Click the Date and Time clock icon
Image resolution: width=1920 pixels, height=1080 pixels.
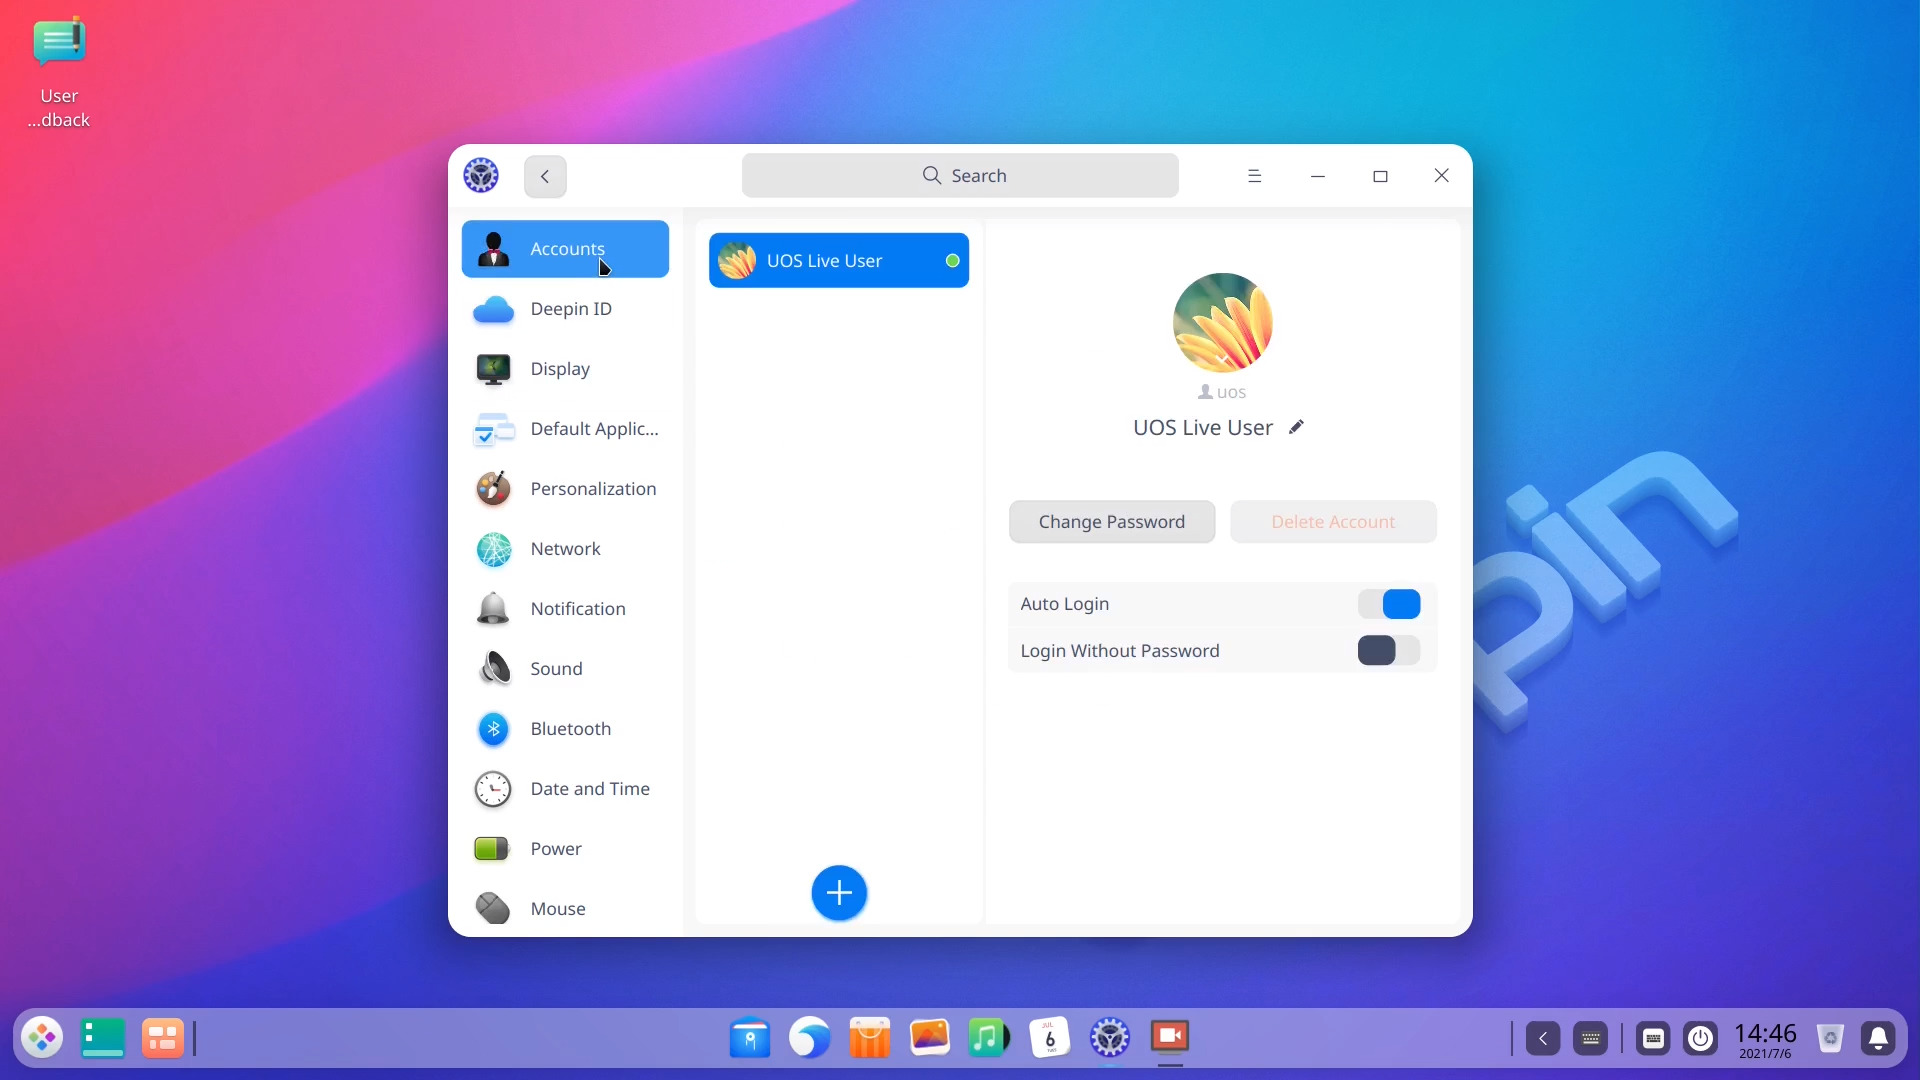pyautogui.click(x=493, y=789)
